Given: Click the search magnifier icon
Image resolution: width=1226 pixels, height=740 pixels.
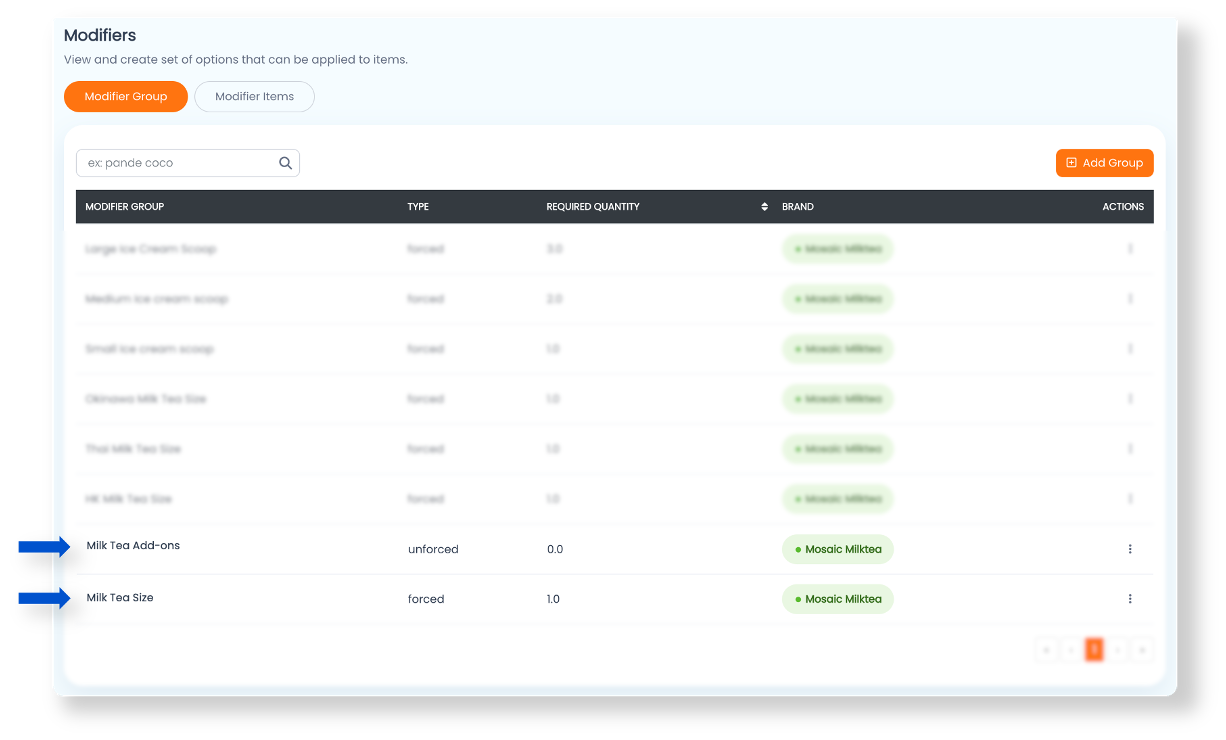Looking at the screenshot, I should (x=285, y=163).
